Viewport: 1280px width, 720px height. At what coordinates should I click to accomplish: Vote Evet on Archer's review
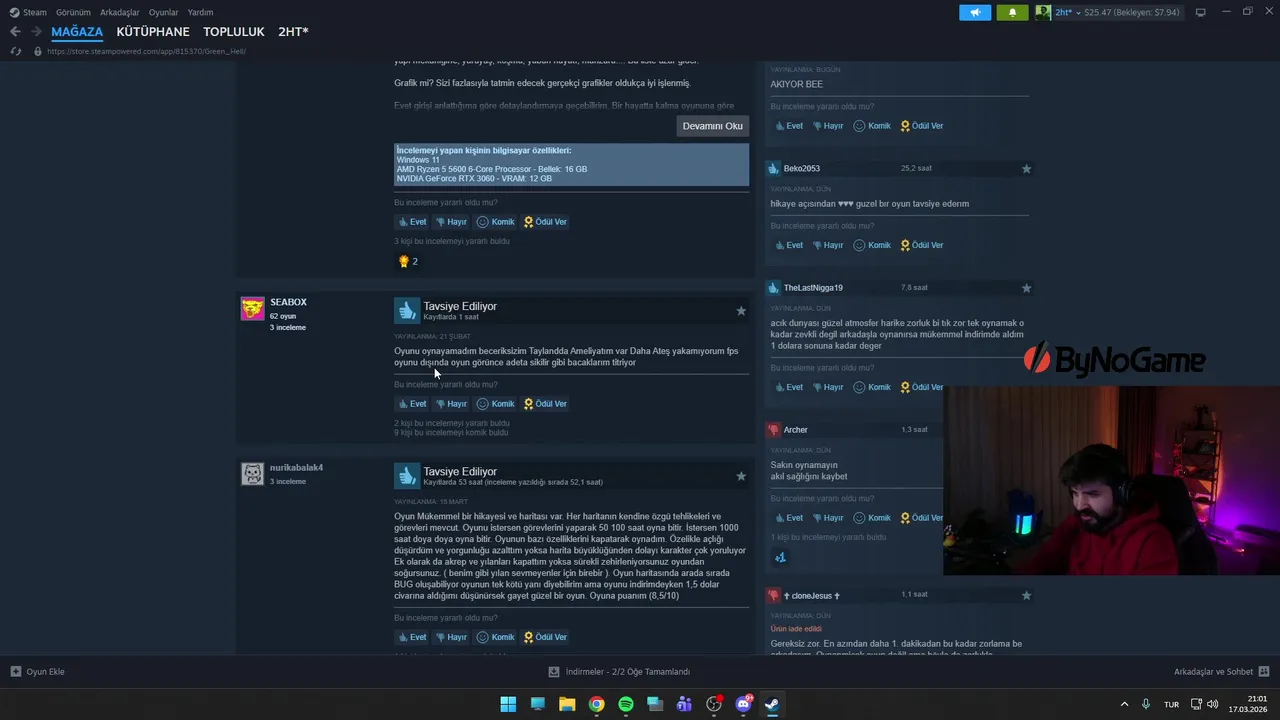click(789, 518)
